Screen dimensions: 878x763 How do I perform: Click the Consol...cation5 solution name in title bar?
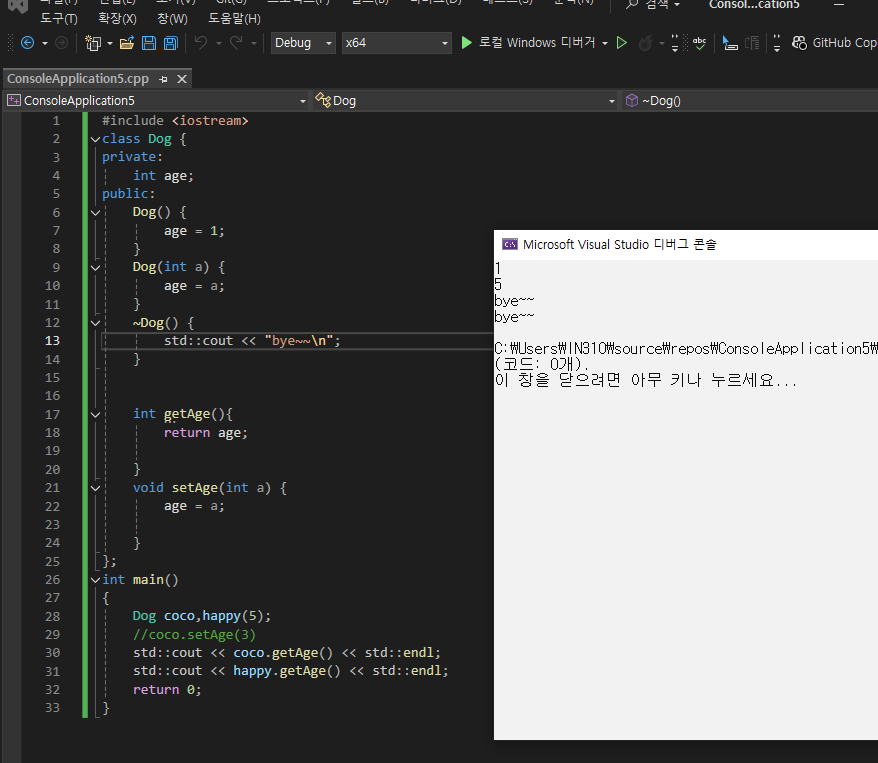point(754,5)
